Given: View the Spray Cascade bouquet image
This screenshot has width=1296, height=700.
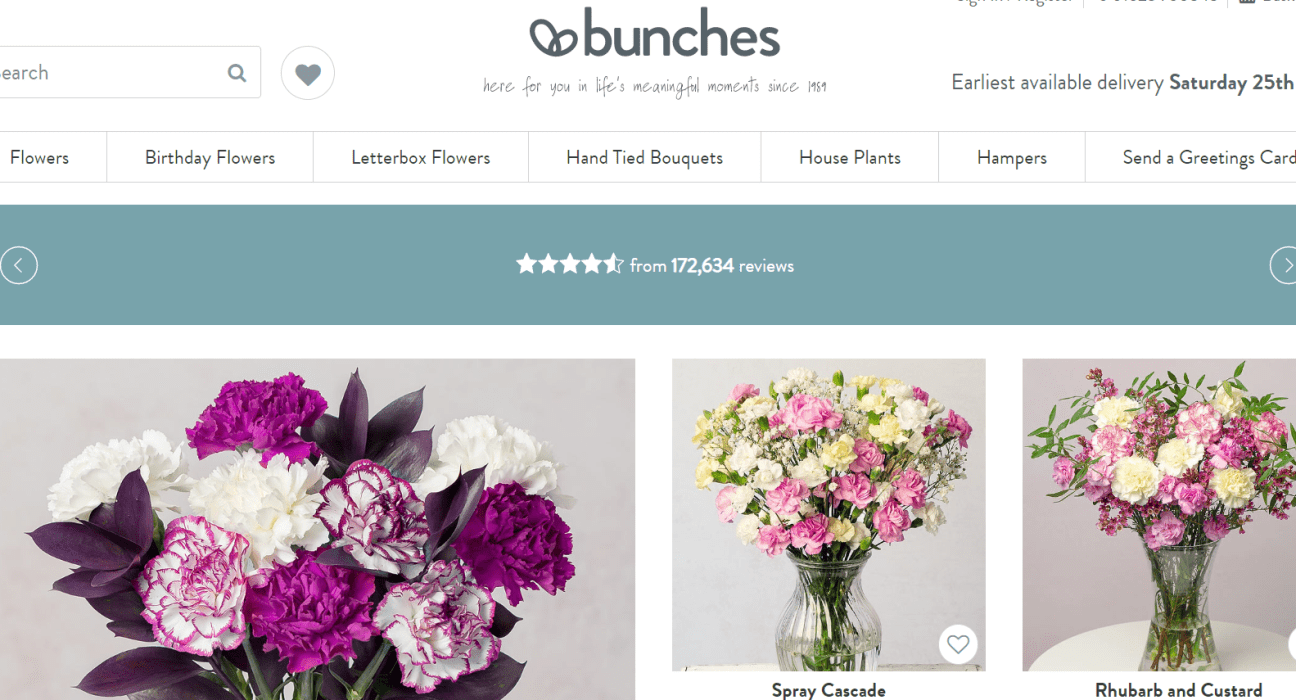Looking at the screenshot, I should pos(829,515).
